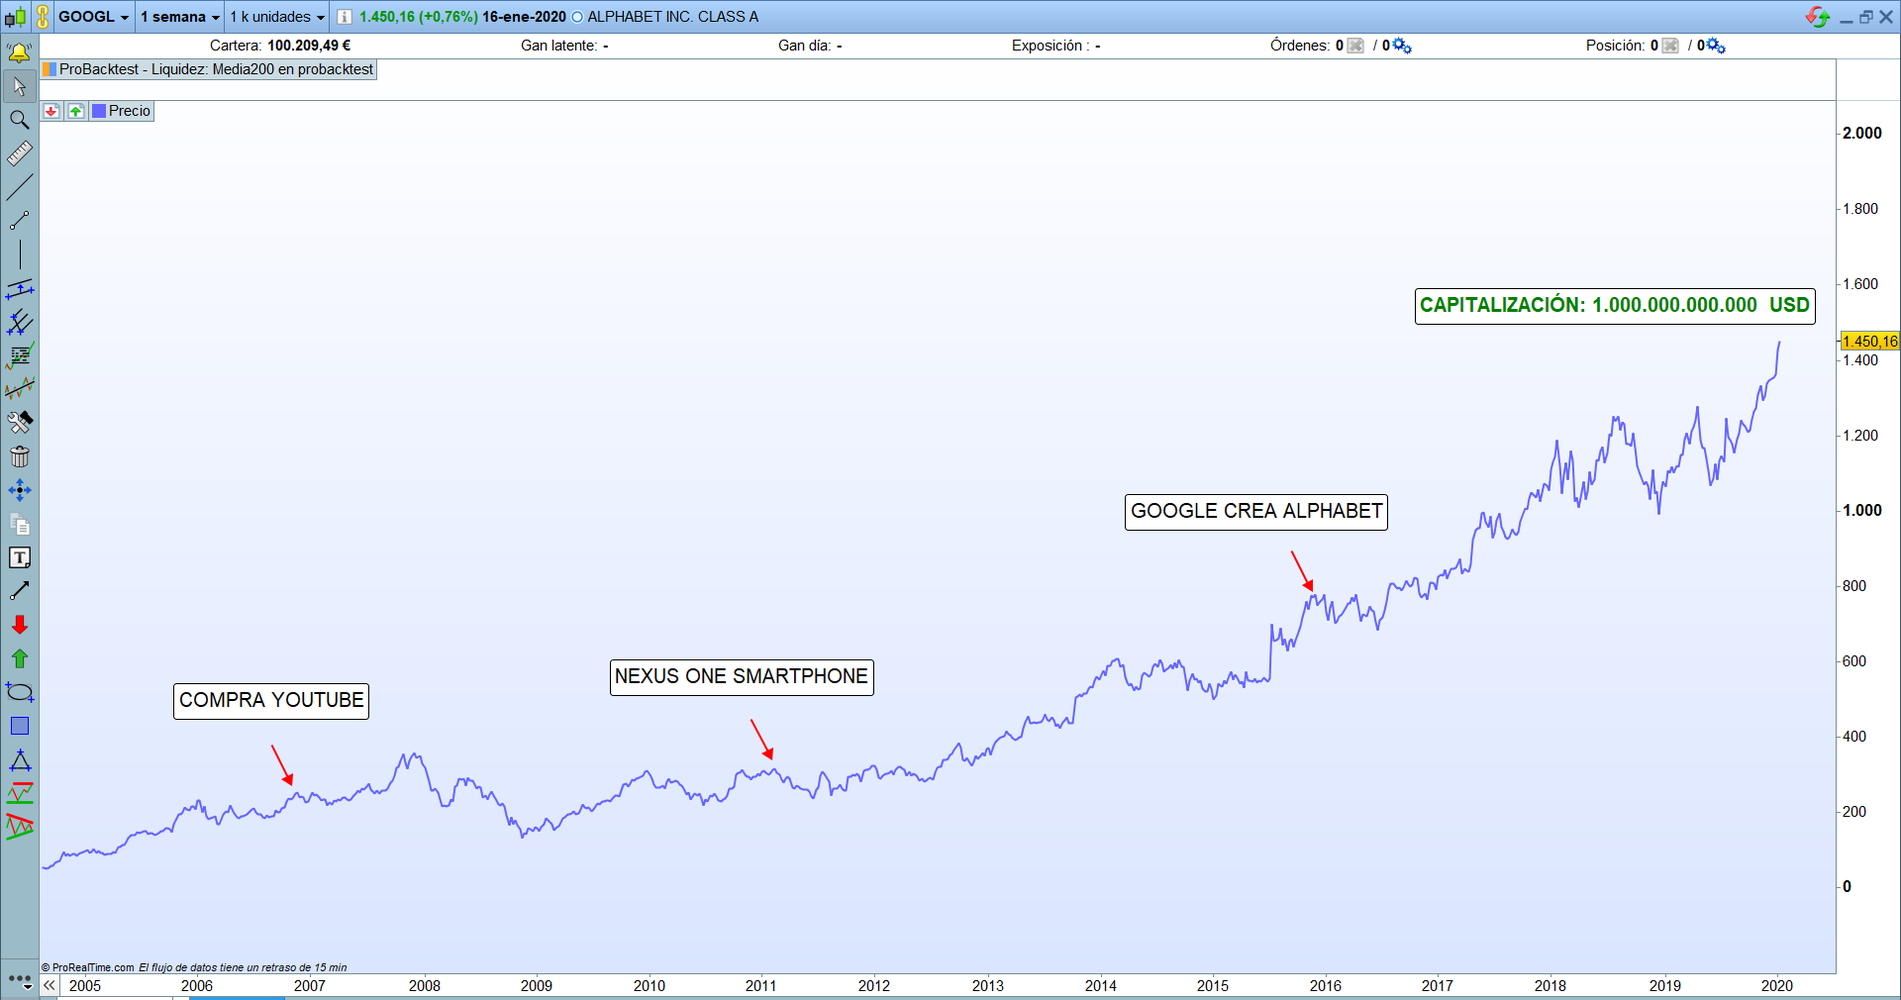Viewport: 1901px width, 1000px height.
Task: Click the yellow 1.450,16 price tag
Action: pos(1870,341)
